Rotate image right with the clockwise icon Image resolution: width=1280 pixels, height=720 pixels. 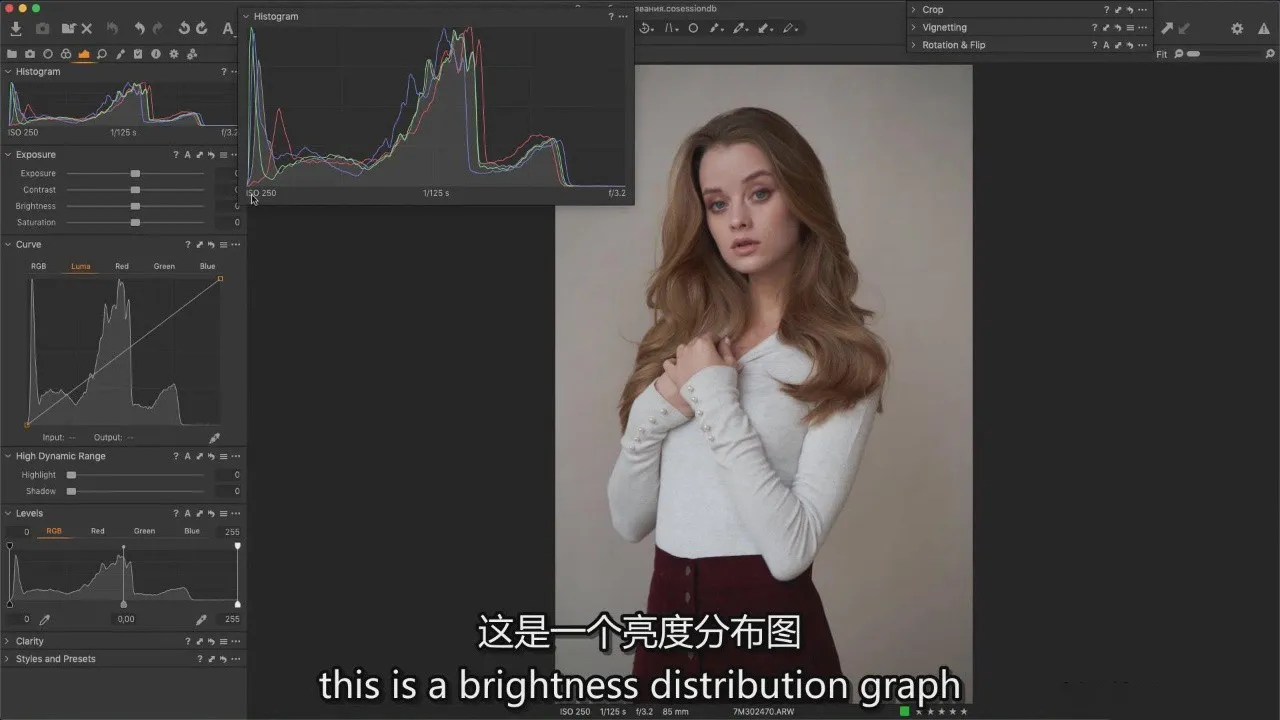(x=202, y=29)
